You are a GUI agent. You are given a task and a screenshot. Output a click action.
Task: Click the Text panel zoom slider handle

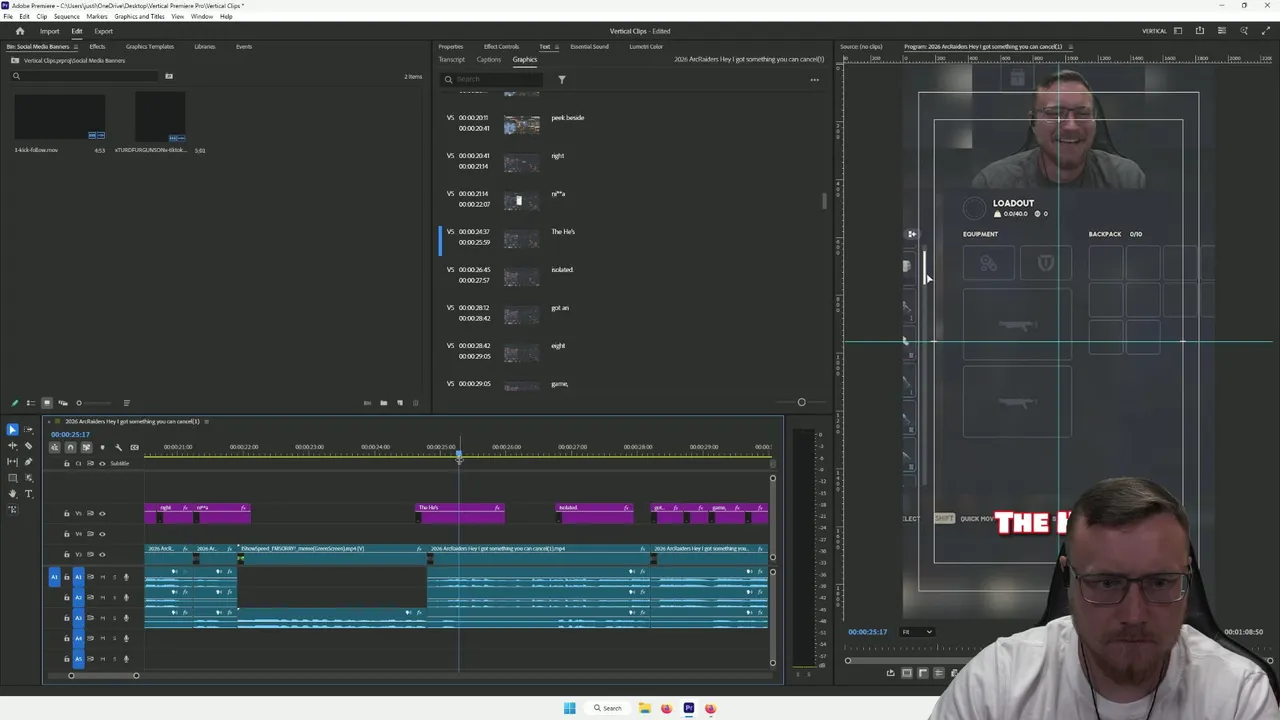tap(801, 402)
